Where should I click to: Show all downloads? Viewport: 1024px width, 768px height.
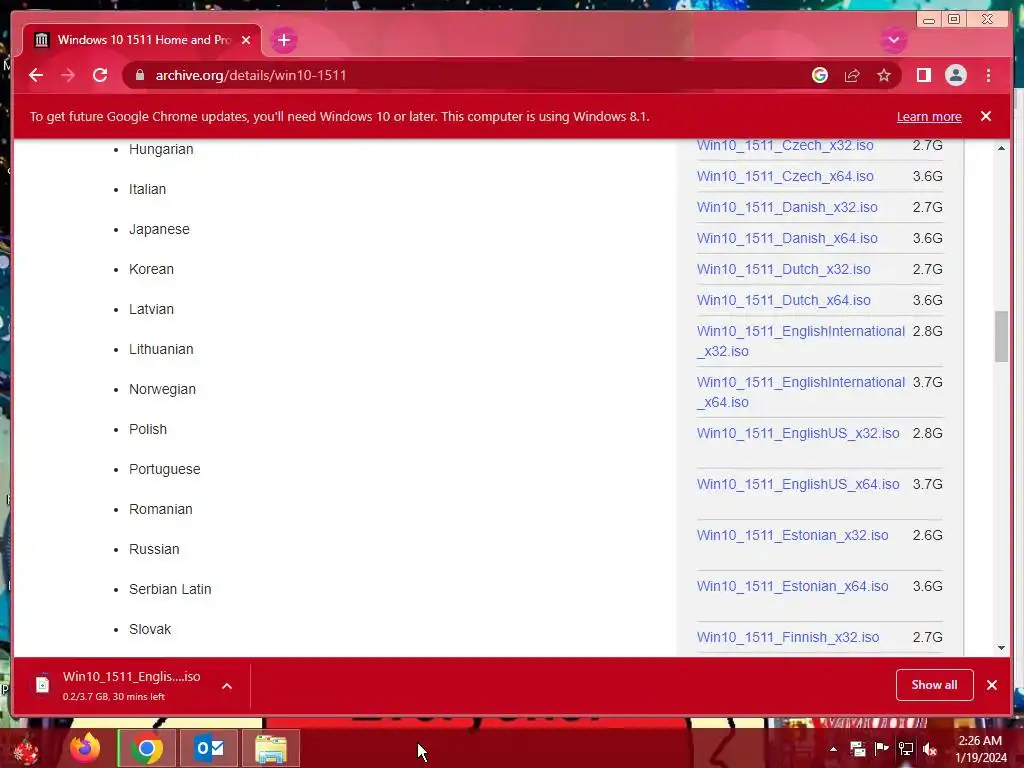click(x=934, y=684)
